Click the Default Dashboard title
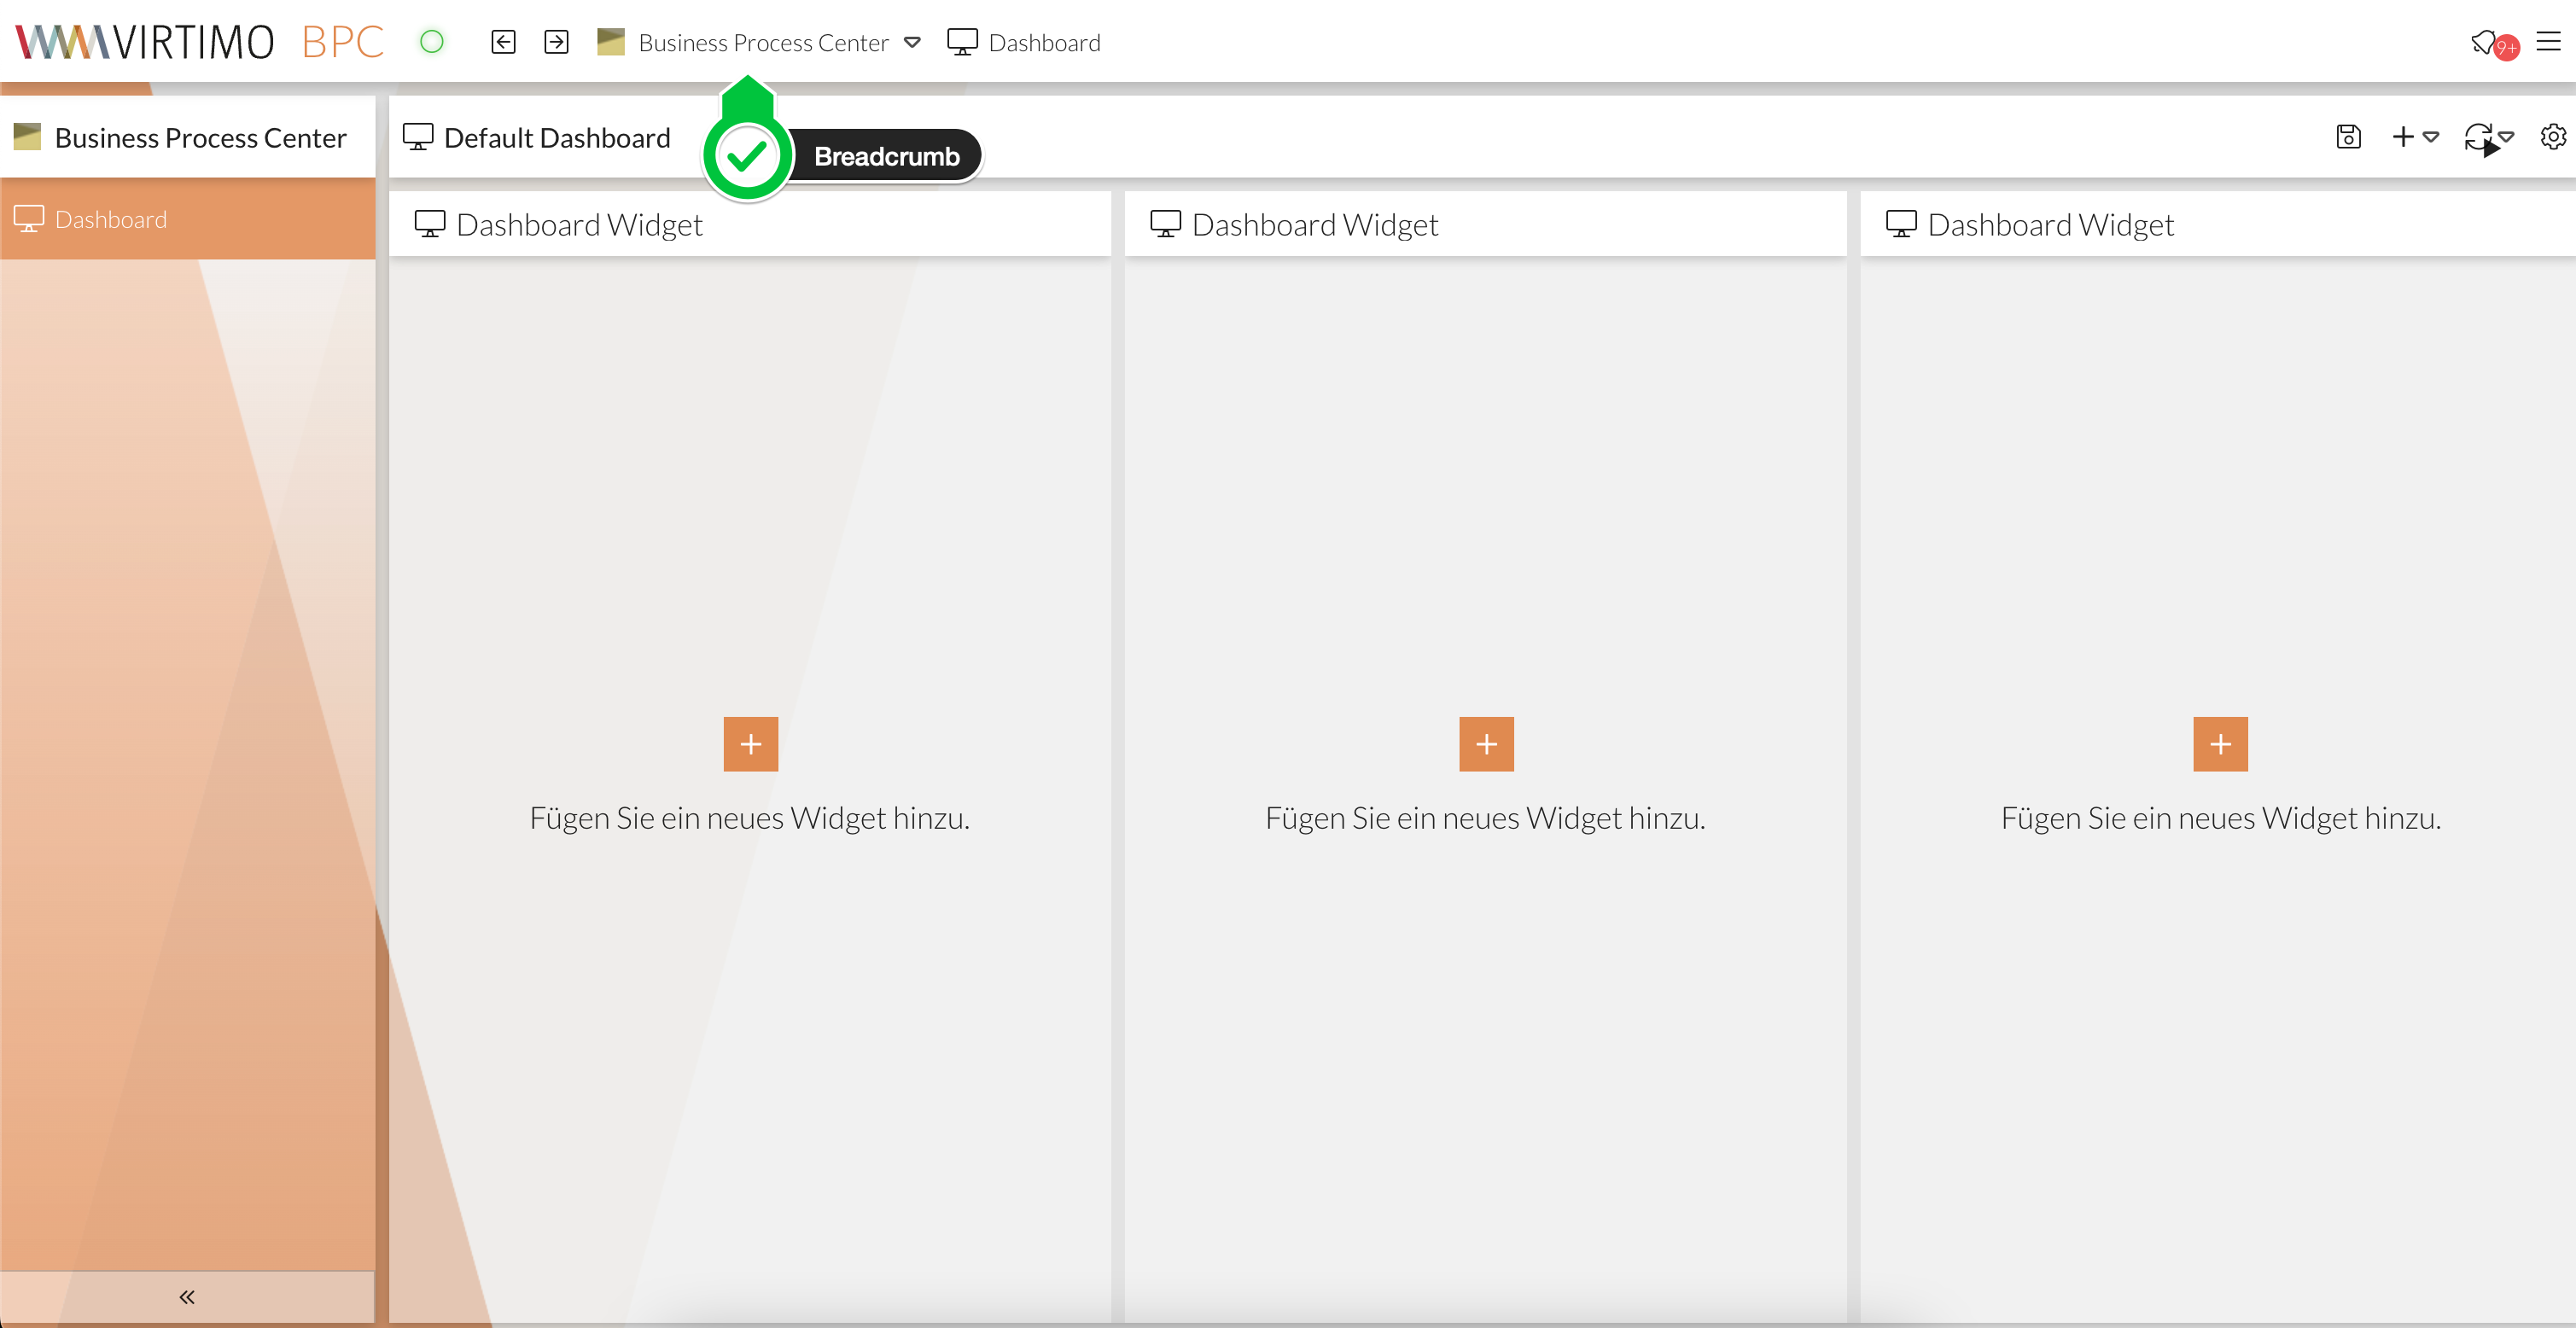 pyautogui.click(x=556, y=138)
